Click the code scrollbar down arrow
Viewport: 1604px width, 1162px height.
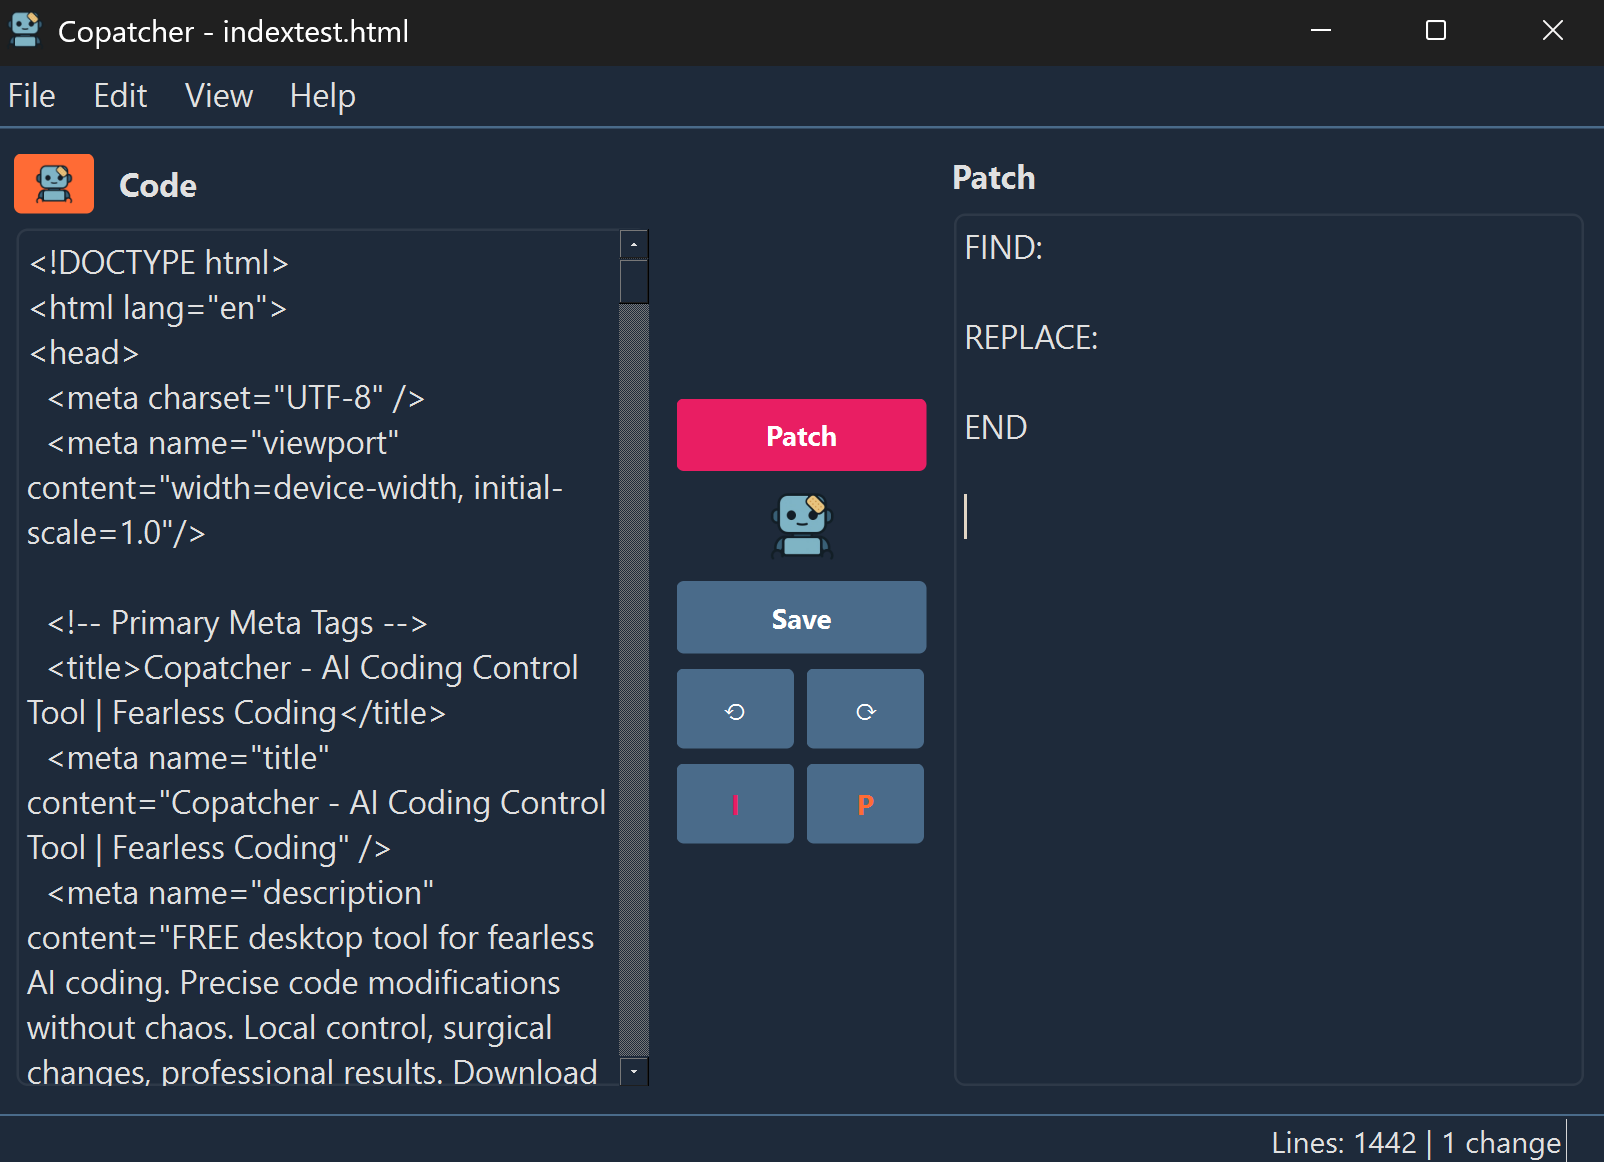tap(634, 1072)
